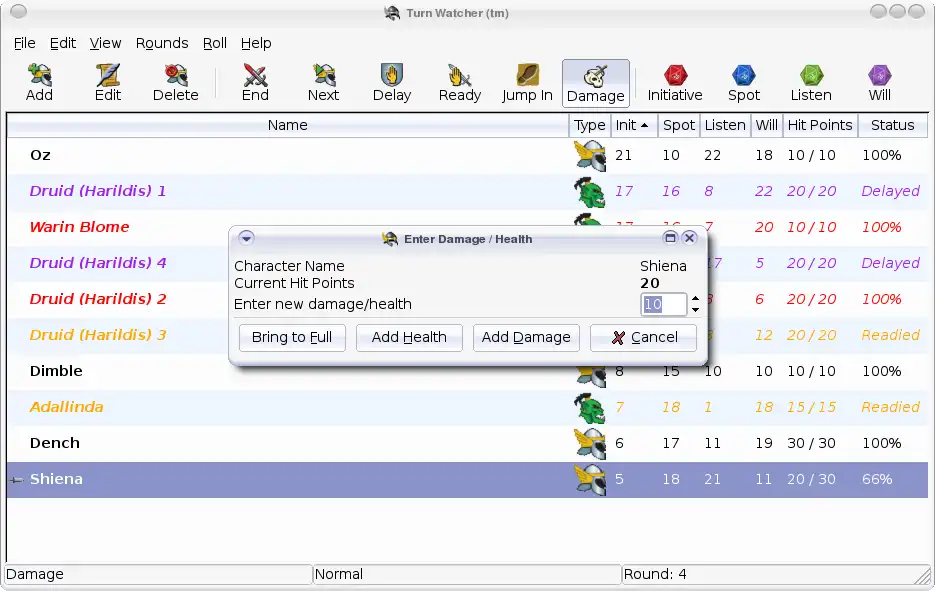Image resolution: width=935 pixels, height=592 pixels.
Task: Select the Oz row name
Action: click(40, 156)
